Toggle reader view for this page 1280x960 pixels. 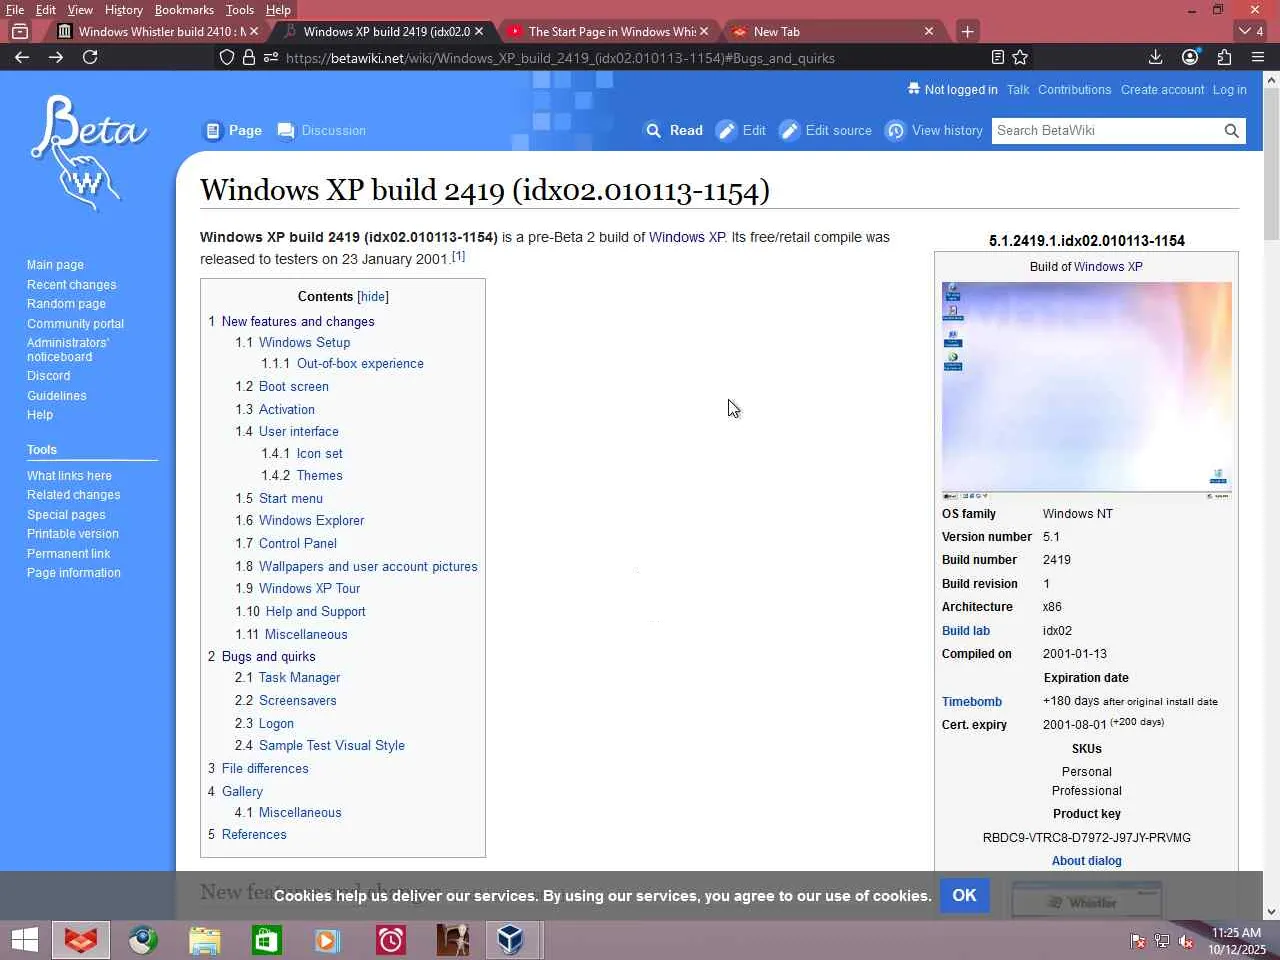tap(997, 57)
